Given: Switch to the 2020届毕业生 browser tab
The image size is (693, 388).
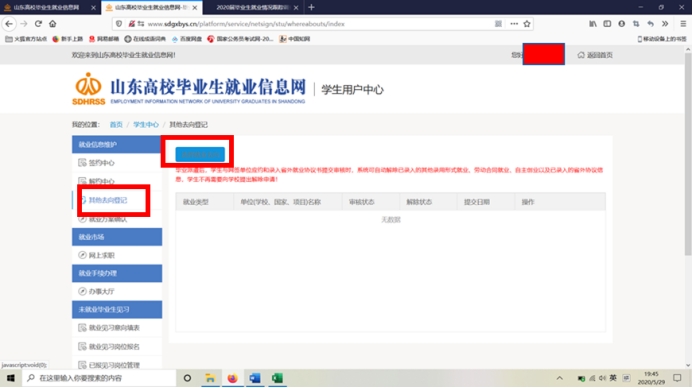Looking at the screenshot, I should point(252,8).
